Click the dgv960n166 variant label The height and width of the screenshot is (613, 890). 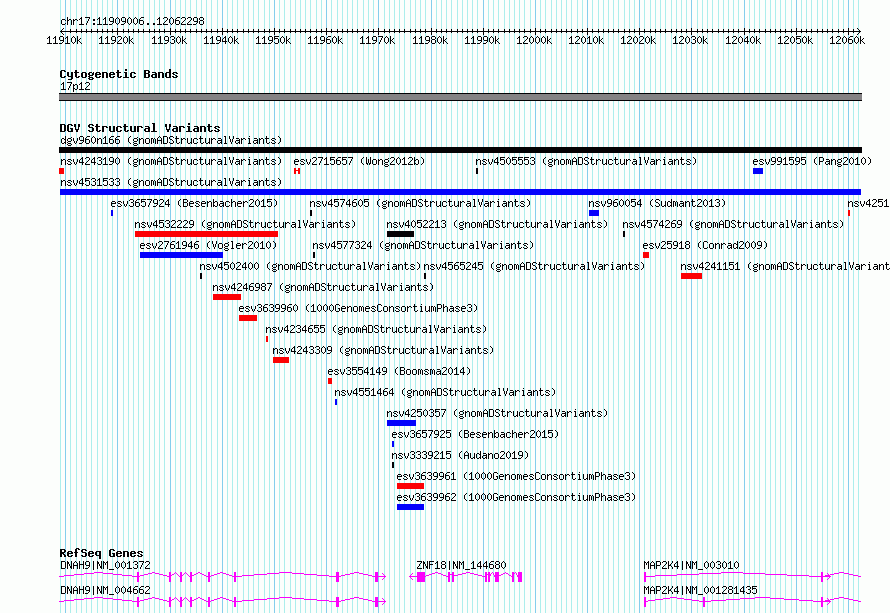click(x=171, y=140)
